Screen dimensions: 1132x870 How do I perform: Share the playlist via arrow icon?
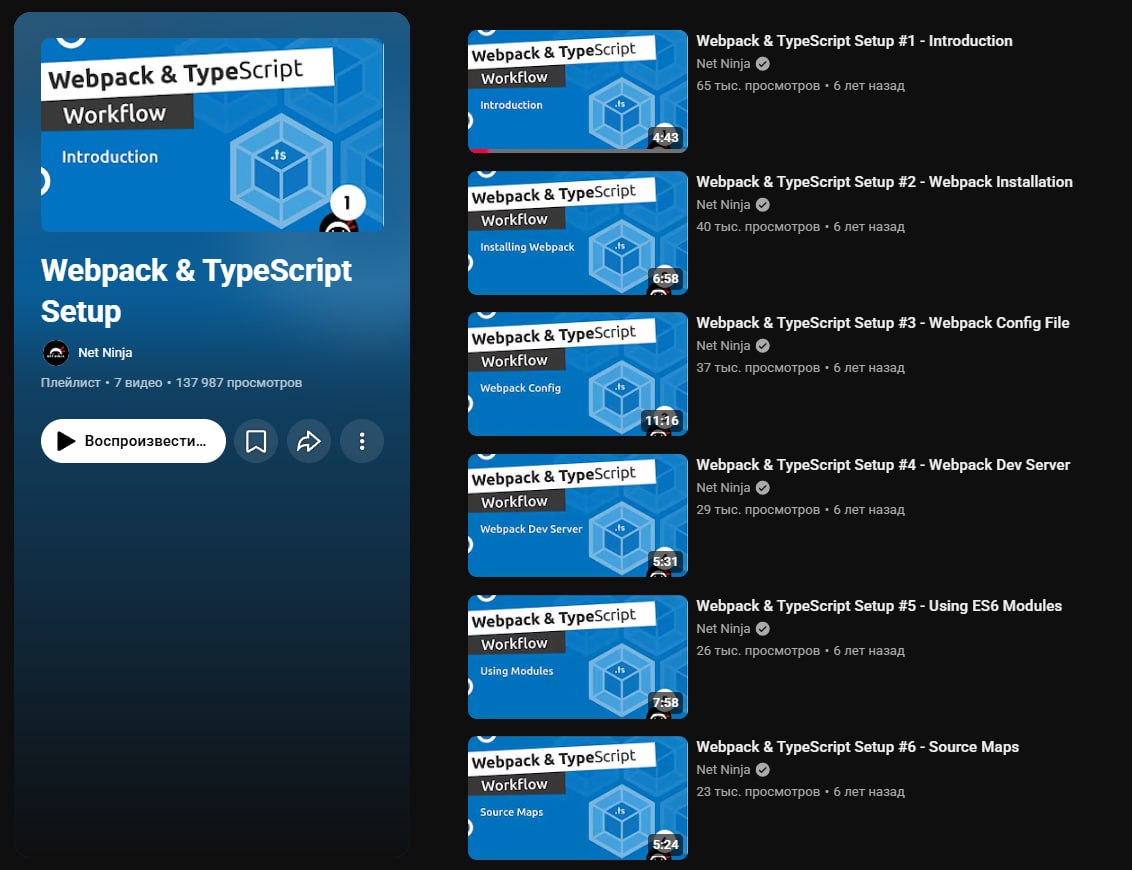[x=309, y=441]
